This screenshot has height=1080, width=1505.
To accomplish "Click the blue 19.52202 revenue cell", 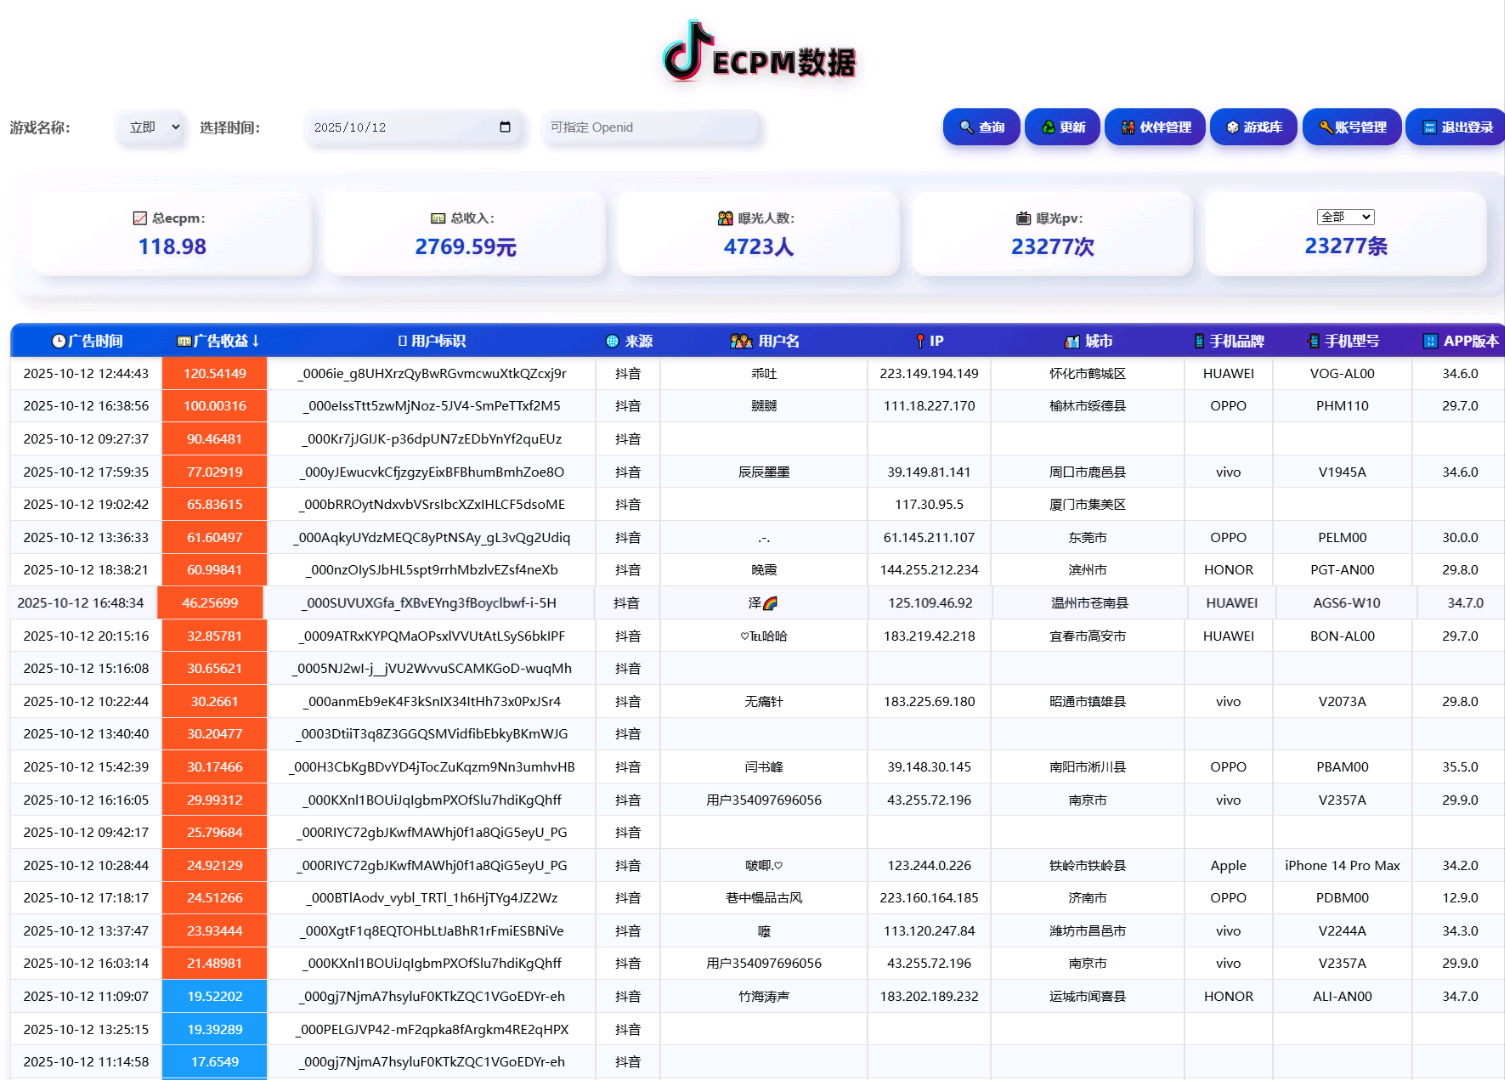I will click(214, 996).
